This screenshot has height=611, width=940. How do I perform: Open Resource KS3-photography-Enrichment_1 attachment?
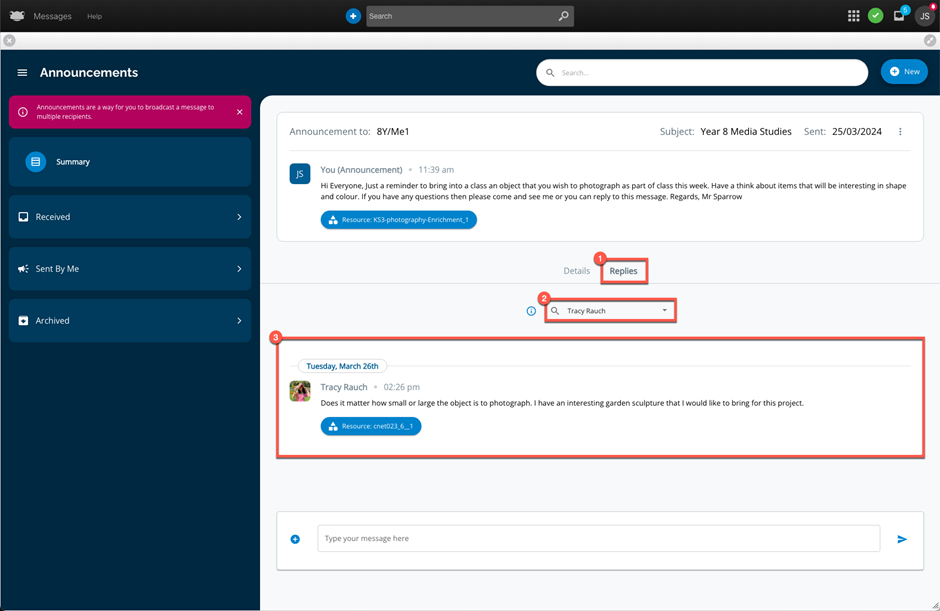[399, 220]
